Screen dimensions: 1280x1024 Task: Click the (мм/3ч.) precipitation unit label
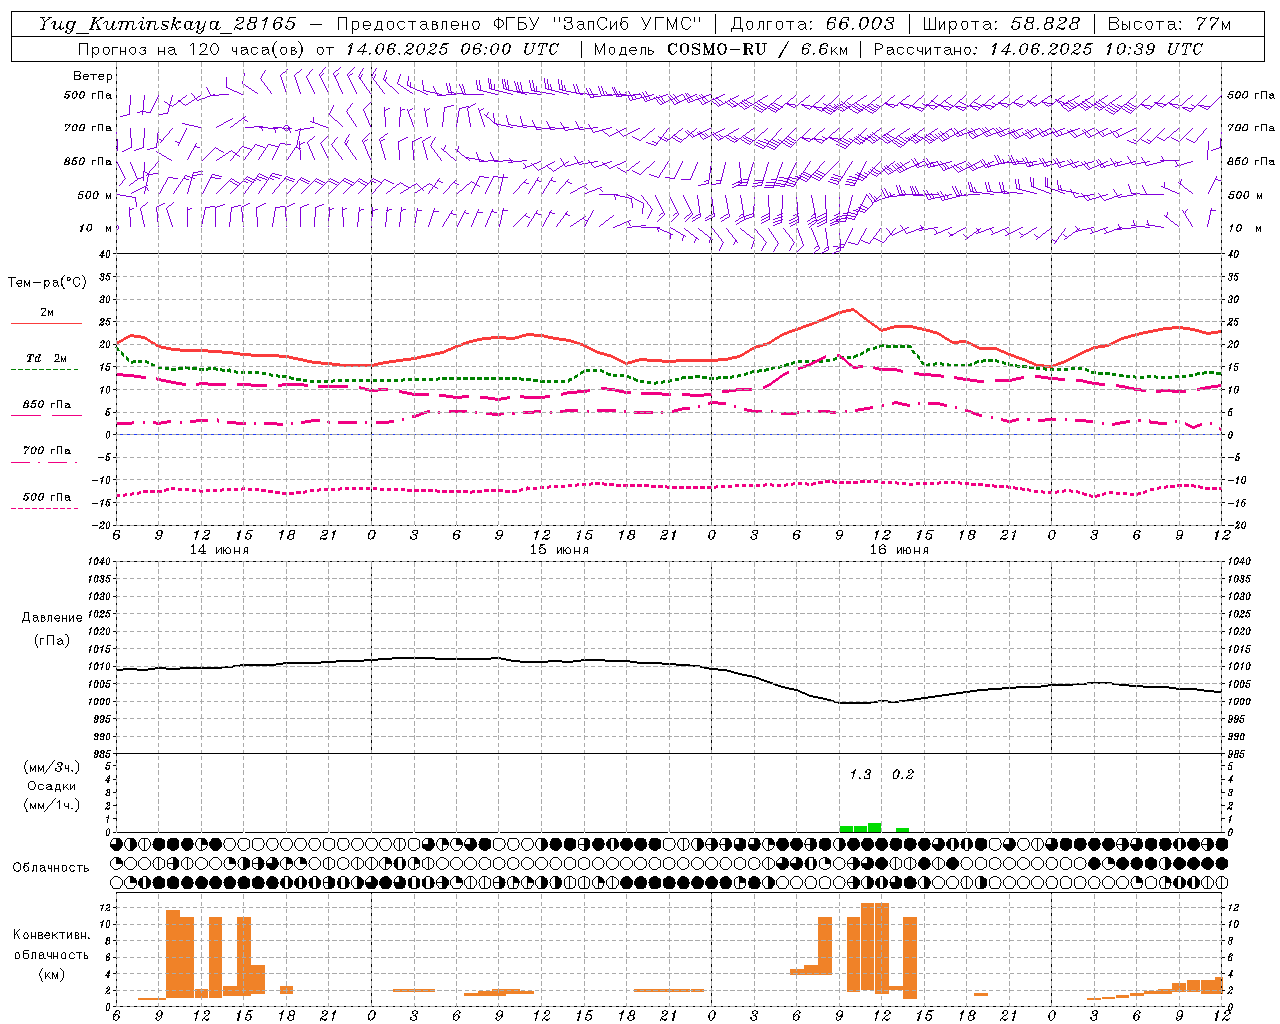pyautogui.click(x=51, y=767)
